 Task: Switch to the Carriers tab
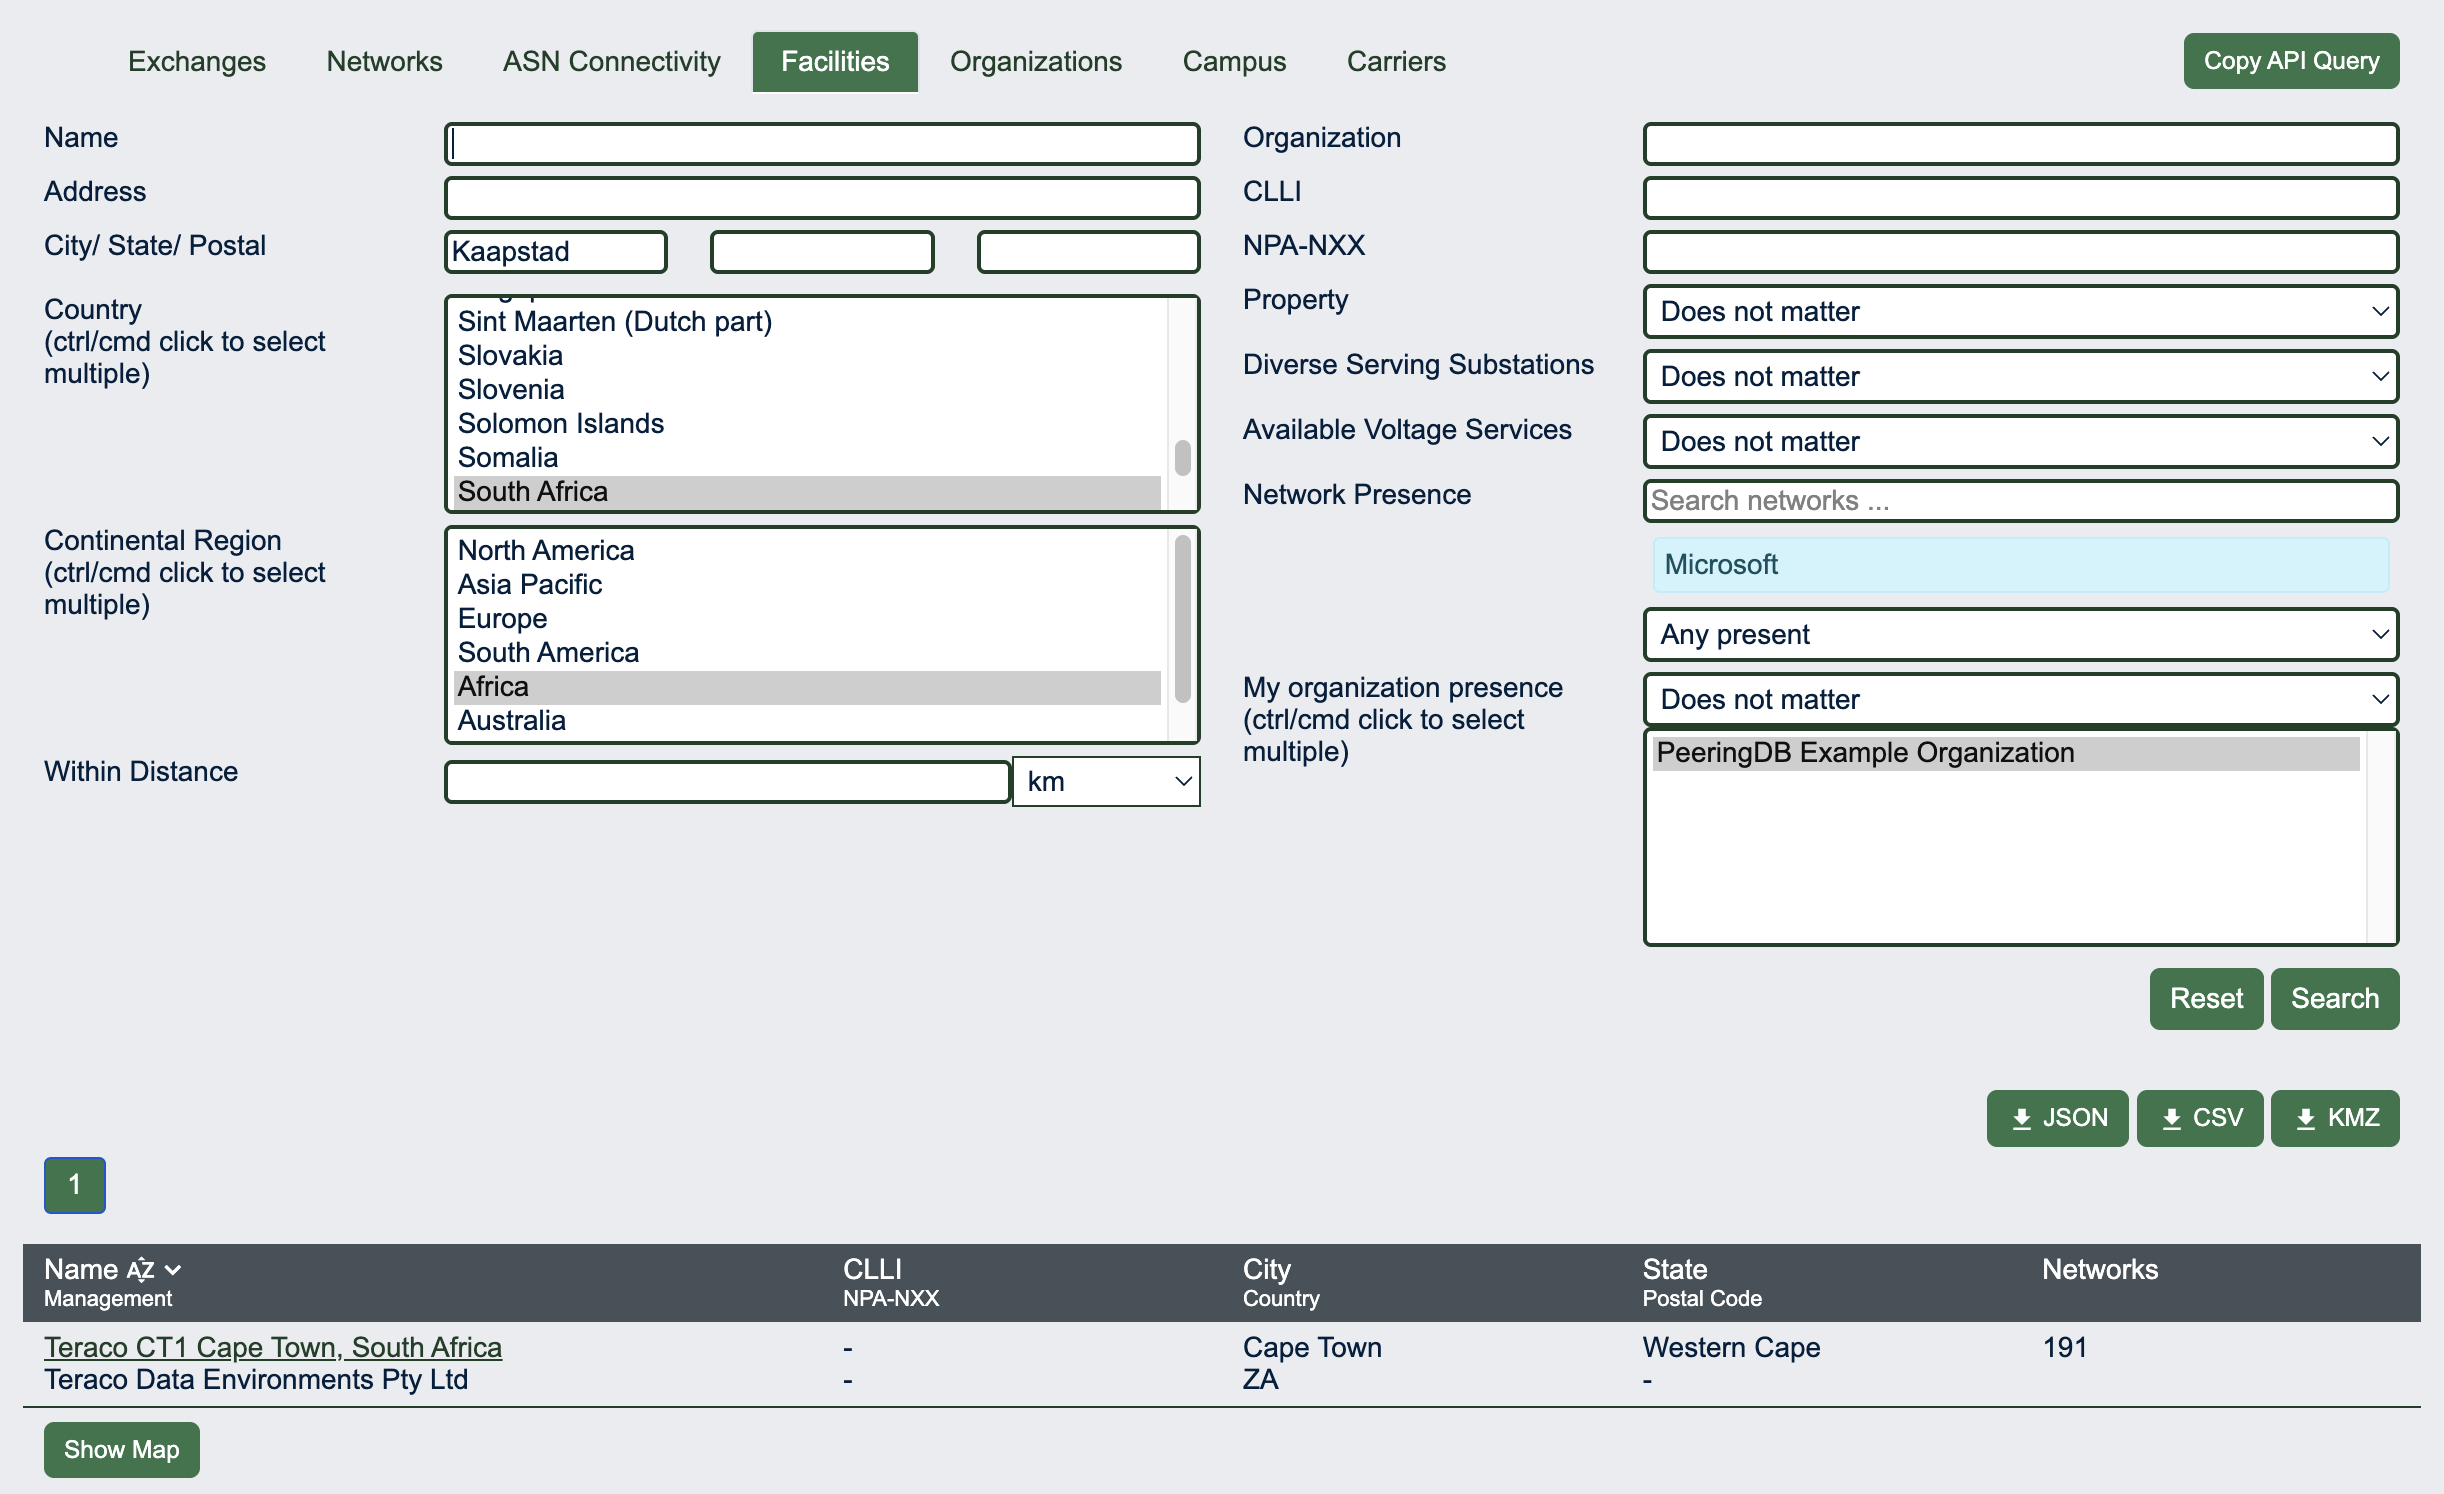[x=1396, y=61]
